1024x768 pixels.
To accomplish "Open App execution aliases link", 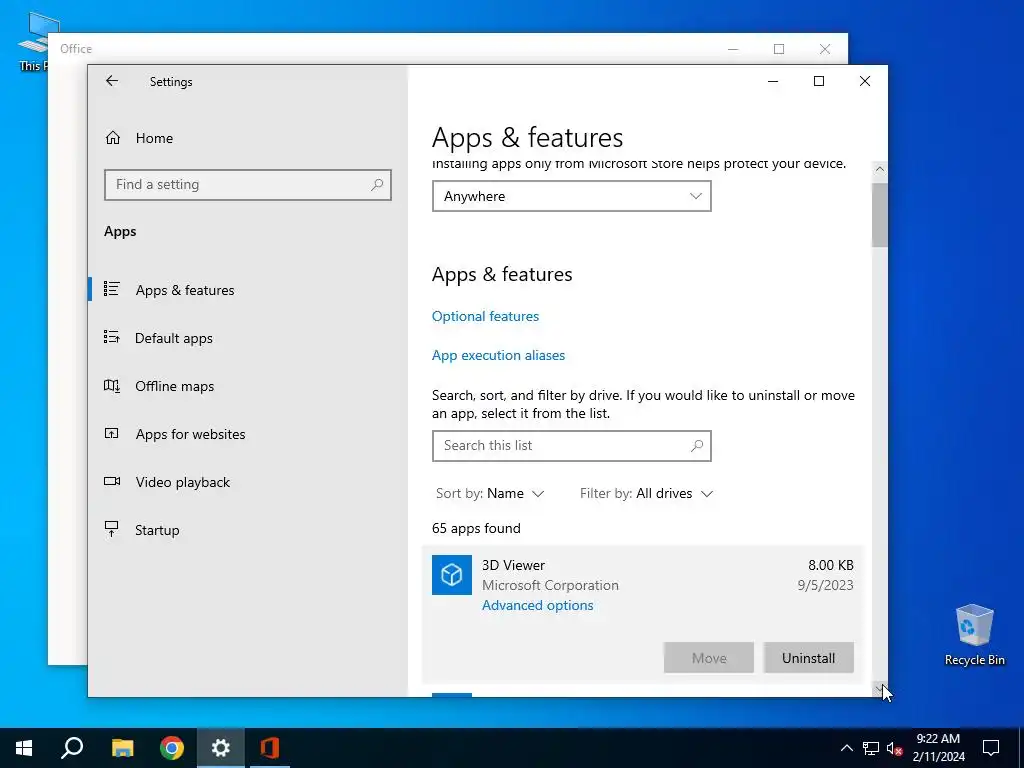I will 498,355.
